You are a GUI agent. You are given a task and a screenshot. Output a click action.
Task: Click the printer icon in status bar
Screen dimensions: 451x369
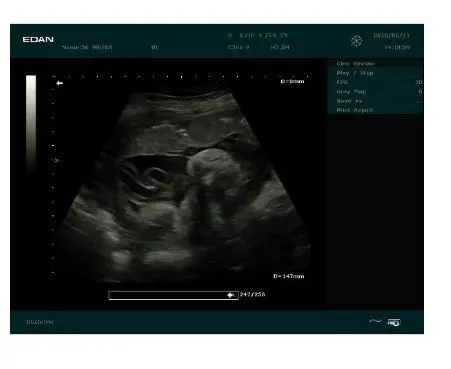[x=394, y=322]
